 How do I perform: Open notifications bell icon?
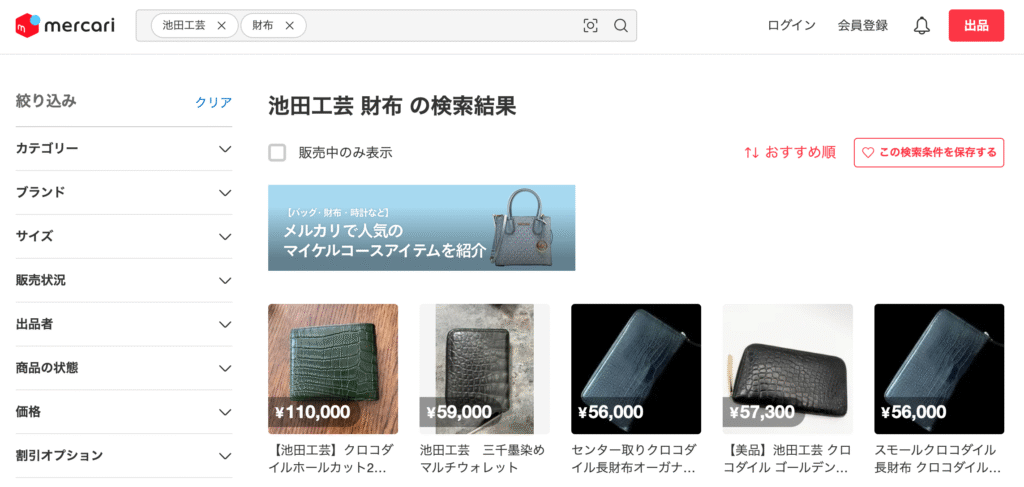921,25
